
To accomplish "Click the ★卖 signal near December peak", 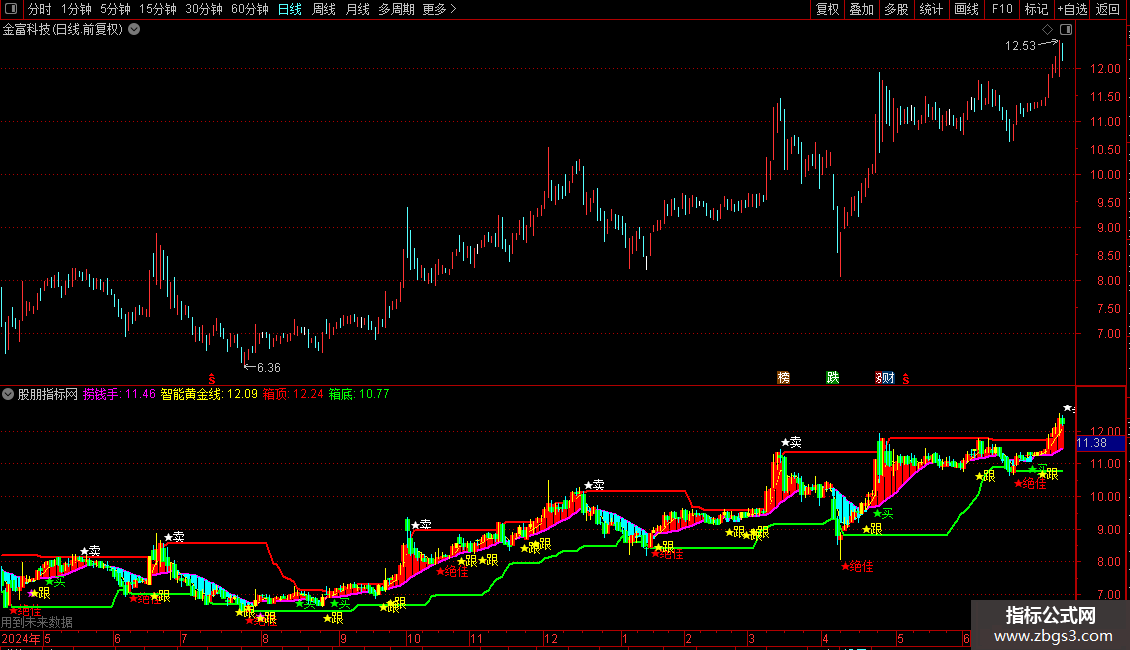I will coord(594,485).
